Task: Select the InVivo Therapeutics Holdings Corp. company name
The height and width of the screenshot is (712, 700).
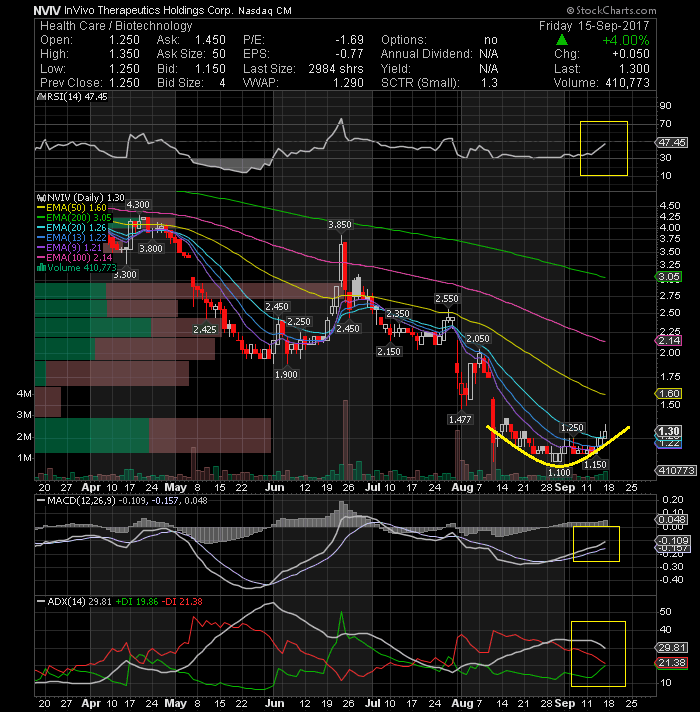Action: point(149,10)
